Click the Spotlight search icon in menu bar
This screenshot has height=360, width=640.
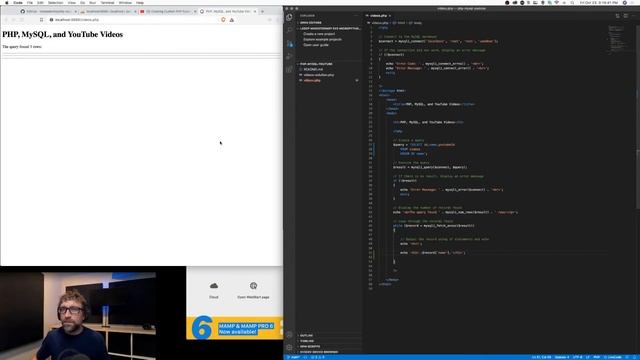click(x=572, y=2)
